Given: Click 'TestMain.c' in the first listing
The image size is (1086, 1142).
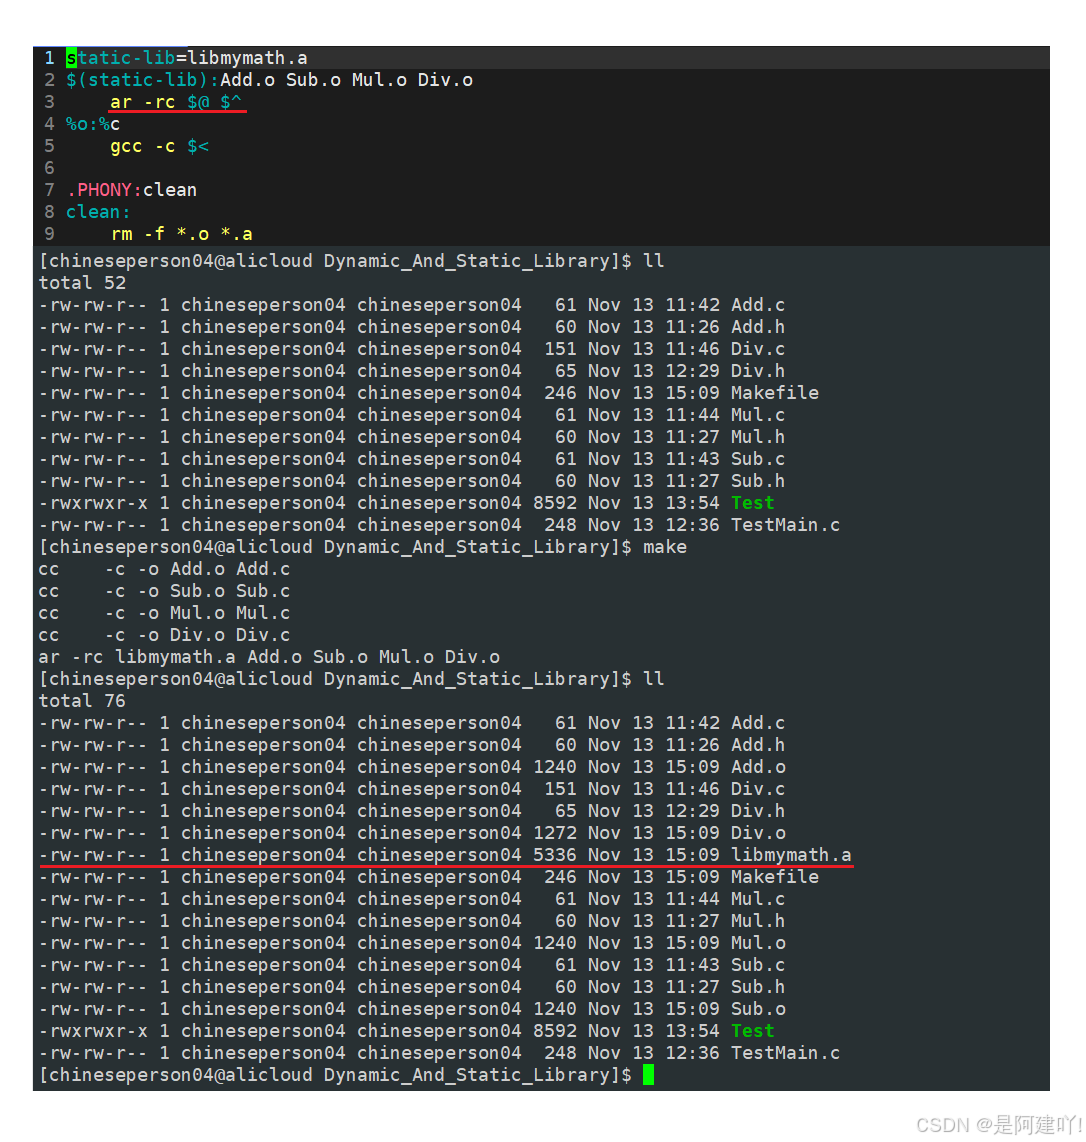Looking at the screenshot, I should [785, 525].
